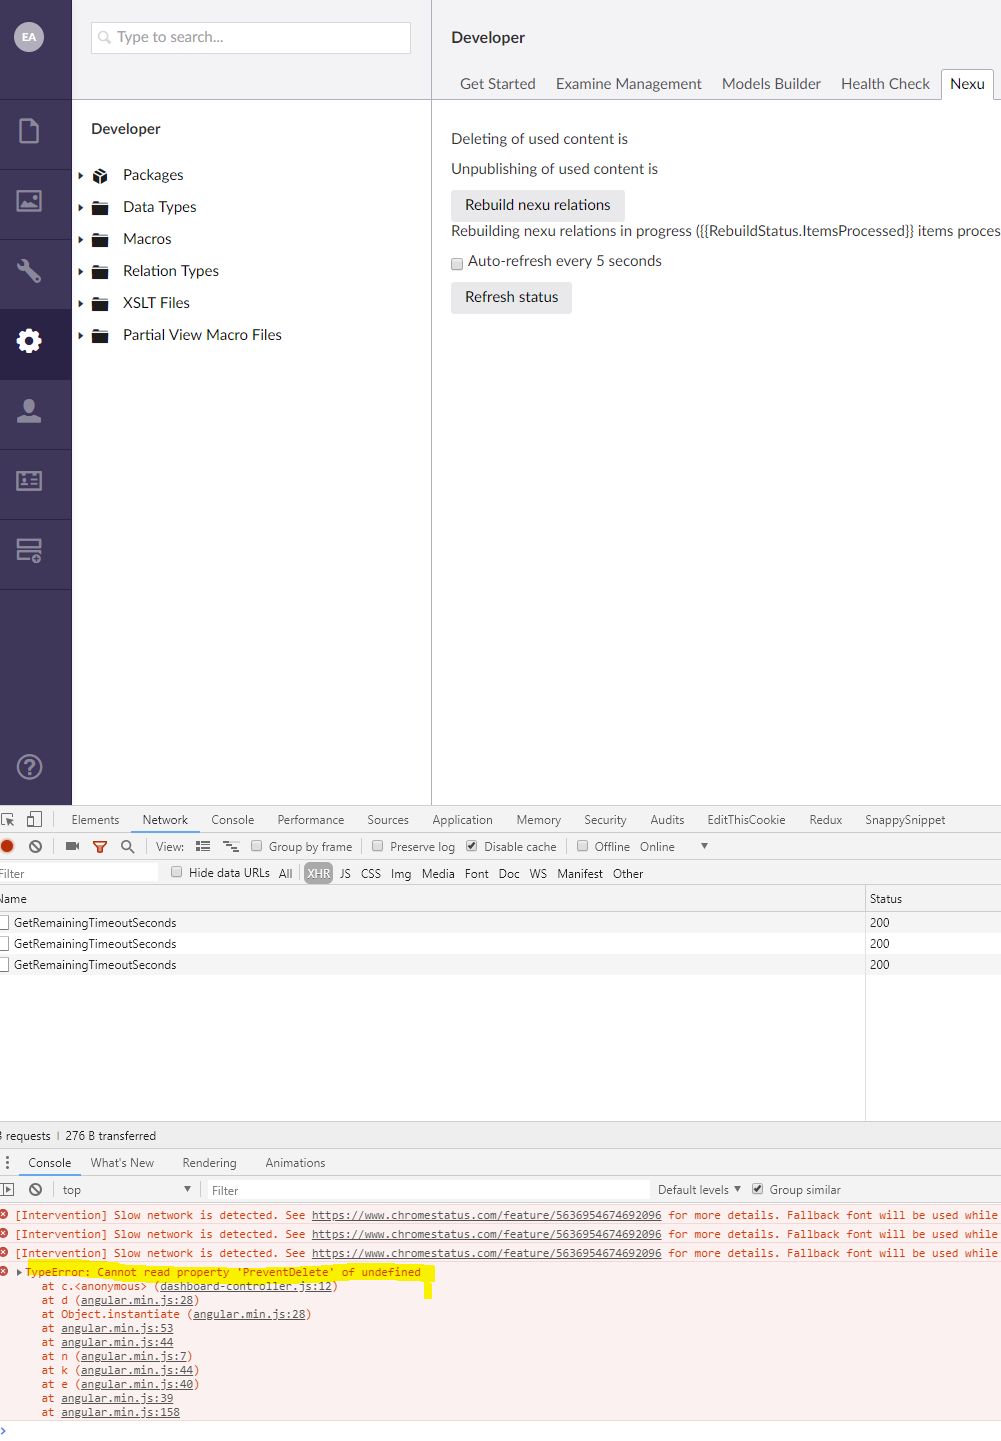
Task: Stop recording network log red button
Action: pyautogui.click(x=7, y=846)
